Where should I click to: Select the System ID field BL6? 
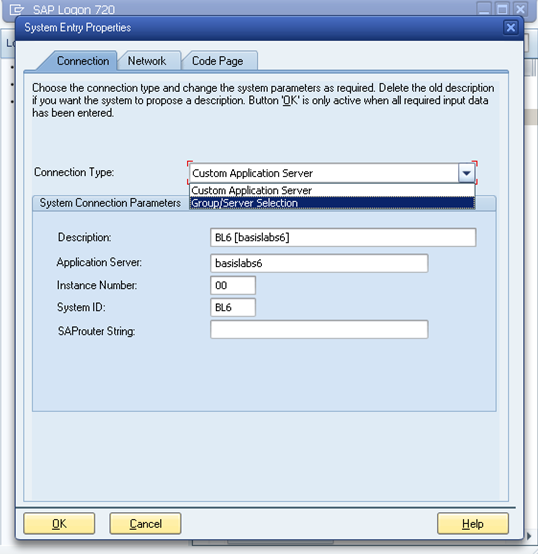(233, 307)
